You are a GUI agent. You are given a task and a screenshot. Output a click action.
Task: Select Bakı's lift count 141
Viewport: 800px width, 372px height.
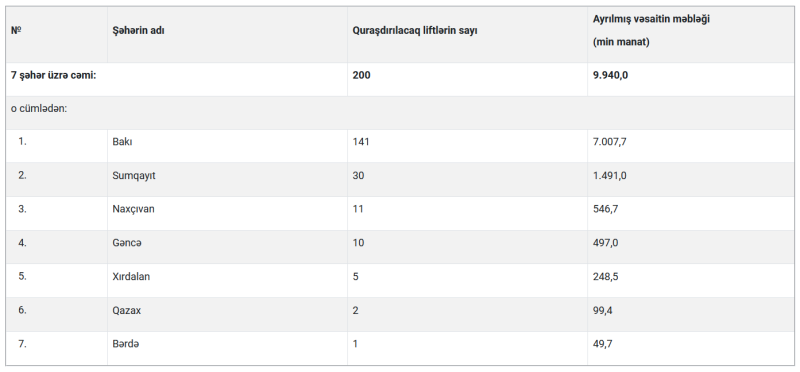(x=360, y=142)
